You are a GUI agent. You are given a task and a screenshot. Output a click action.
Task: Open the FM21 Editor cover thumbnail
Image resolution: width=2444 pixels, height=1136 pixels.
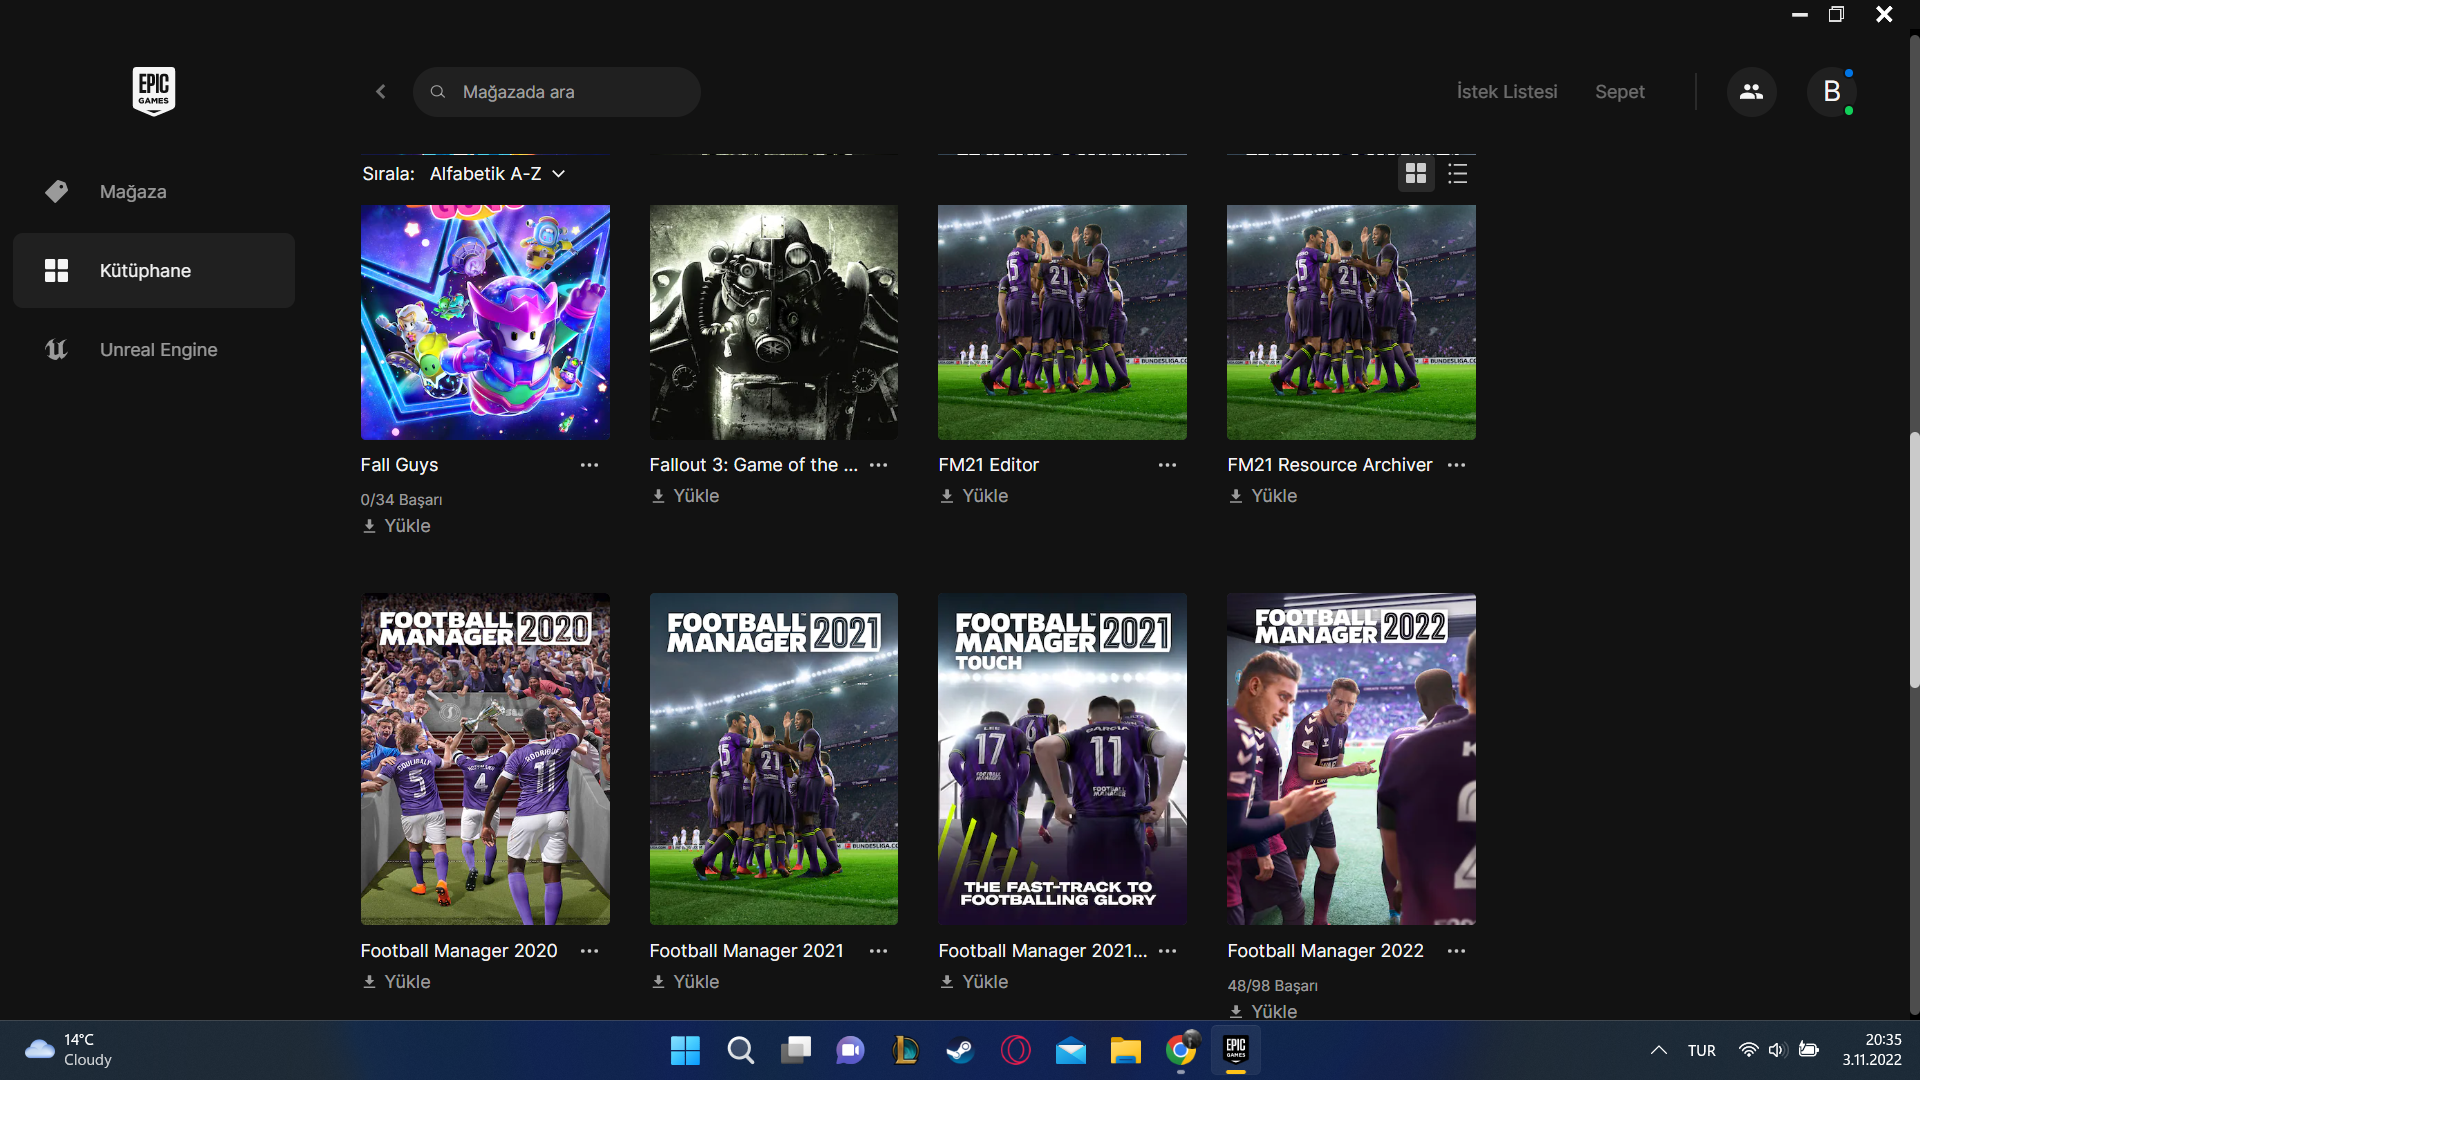tap(1062, 322)
